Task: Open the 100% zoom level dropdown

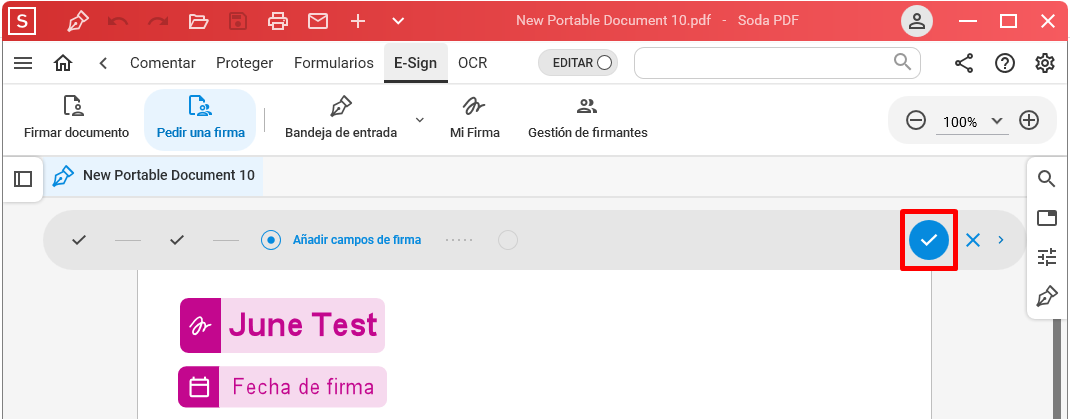Action: 970,122
